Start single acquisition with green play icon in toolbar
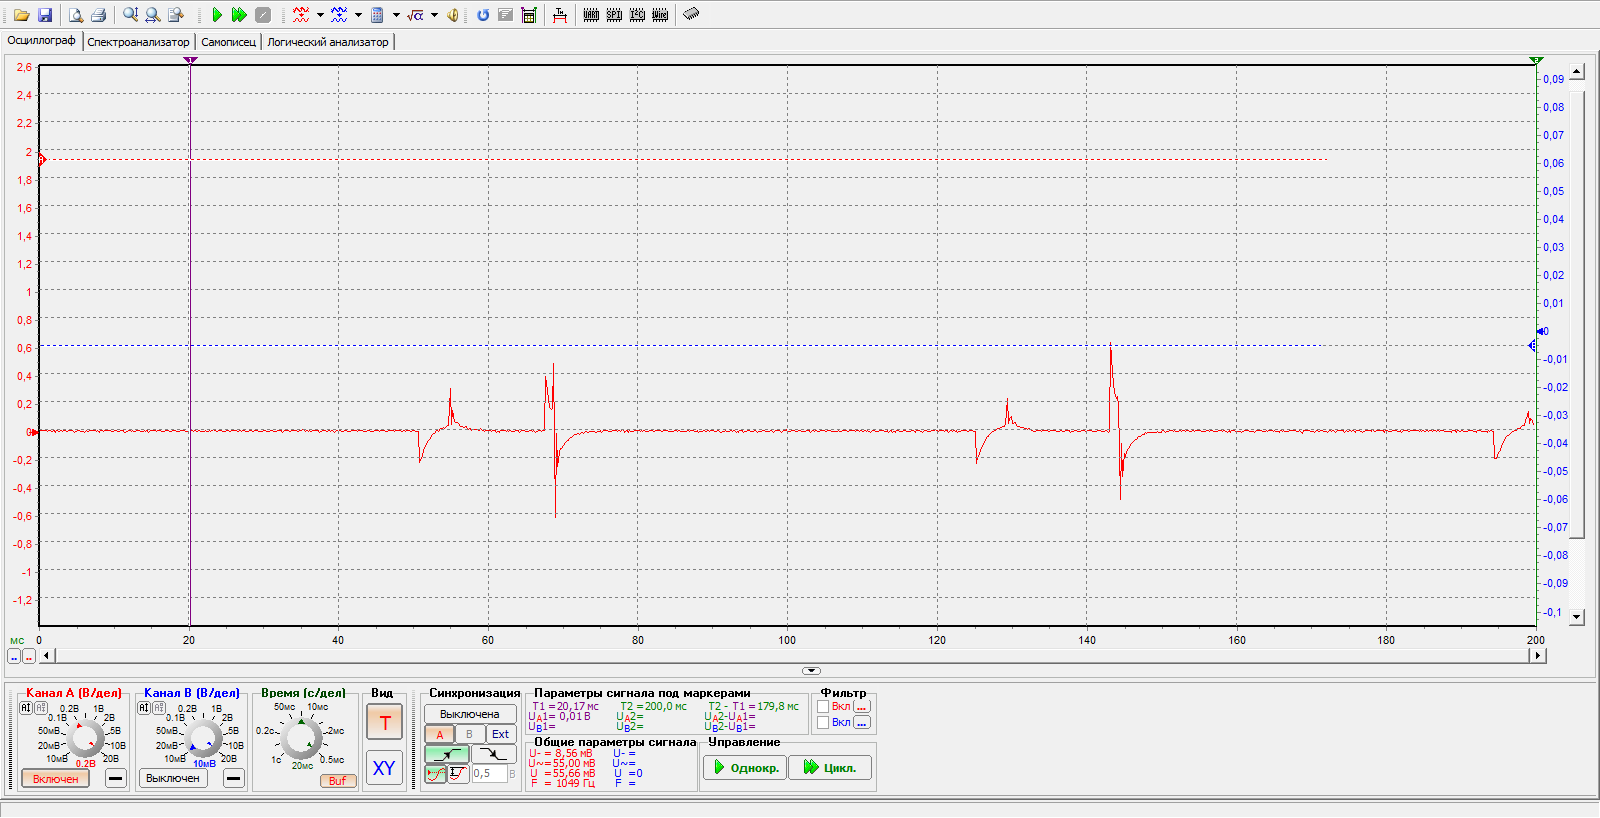Screen dimensions: 1600x818 coord(217,15)
